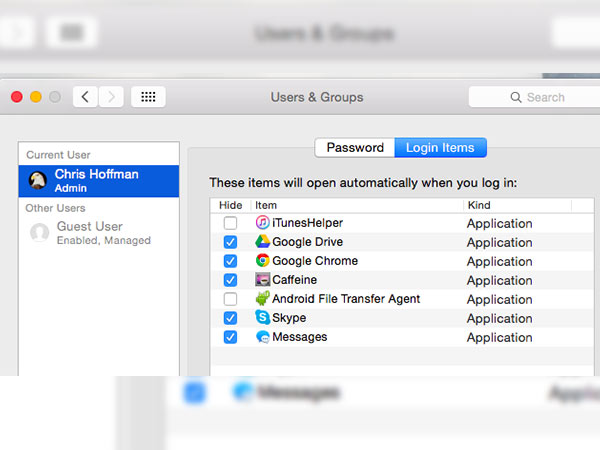600x450 pixels.
Task: Click Application kind in the Messages row
Action: (499, 338)
